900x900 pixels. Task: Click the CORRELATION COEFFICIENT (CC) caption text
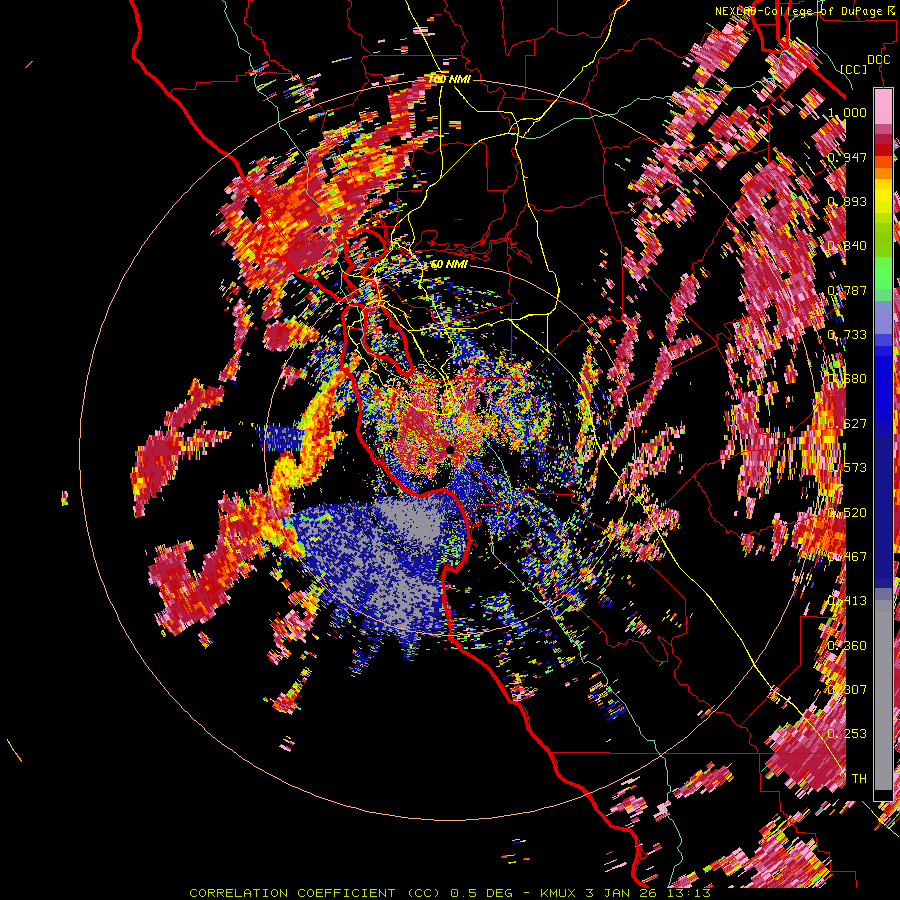(x=315, y=893)
